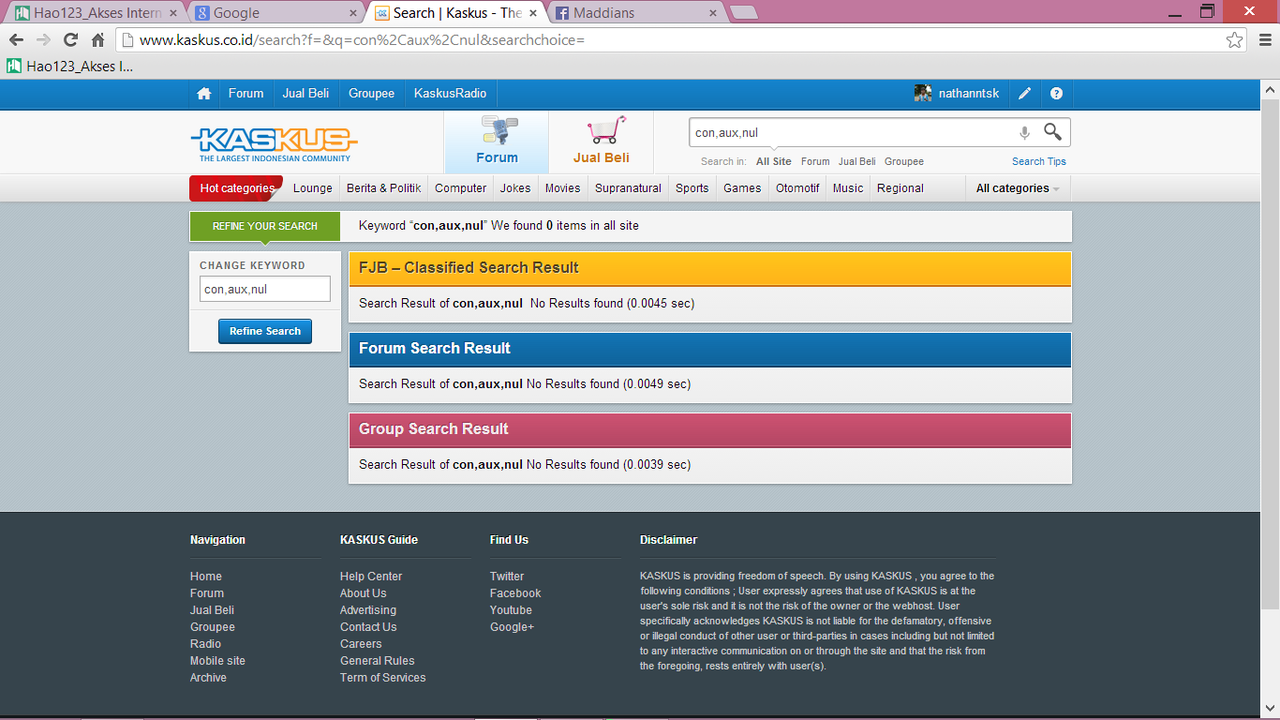Click the pencil create-post icon
This screenshot has width=1280, height=720.
(x=1024, y=93)
